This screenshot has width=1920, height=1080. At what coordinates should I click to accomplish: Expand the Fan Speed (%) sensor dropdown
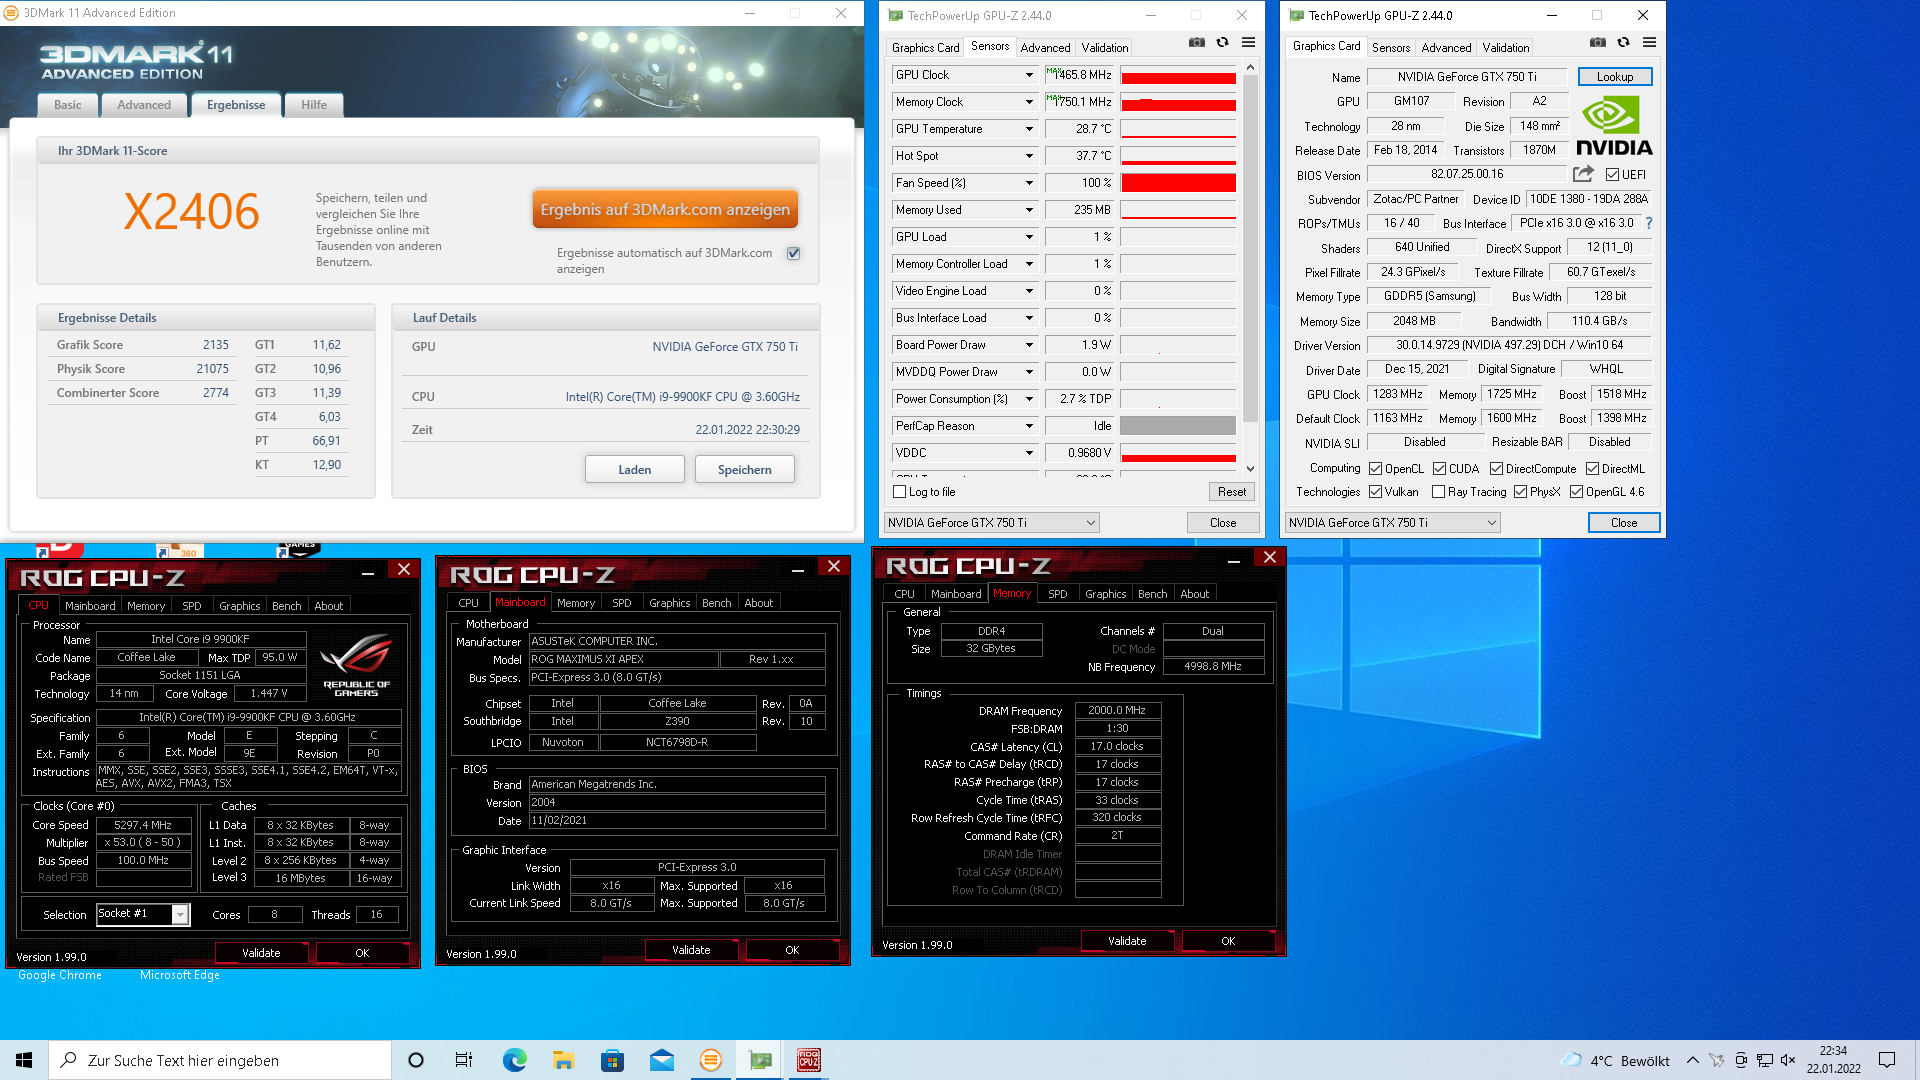coord(1029,183)
